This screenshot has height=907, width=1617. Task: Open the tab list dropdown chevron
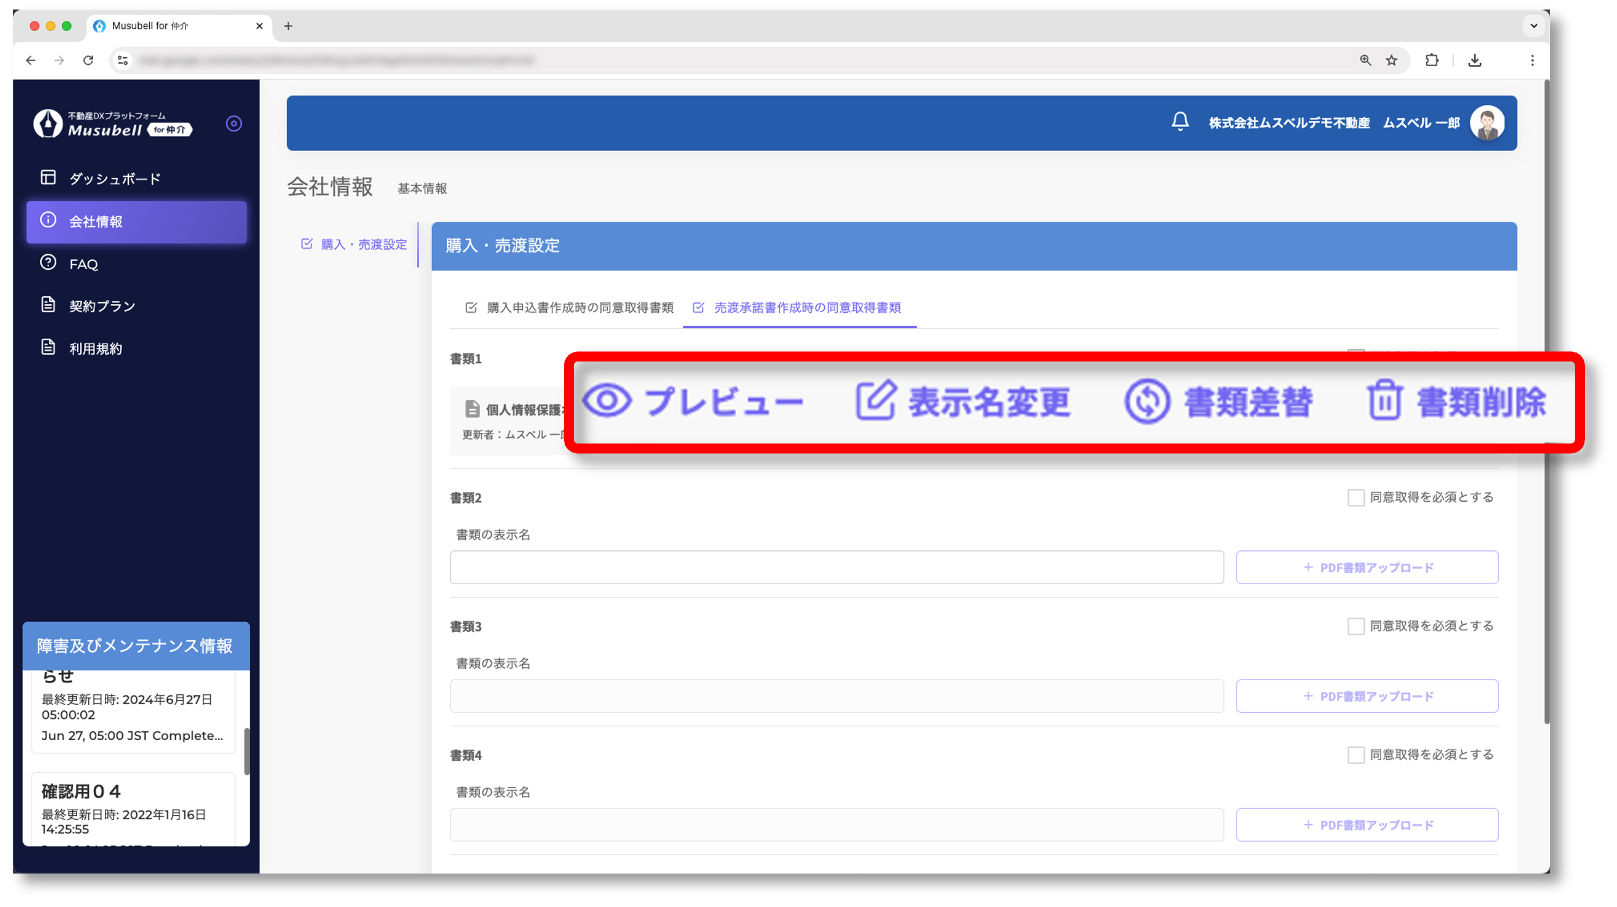point(1533,26)
